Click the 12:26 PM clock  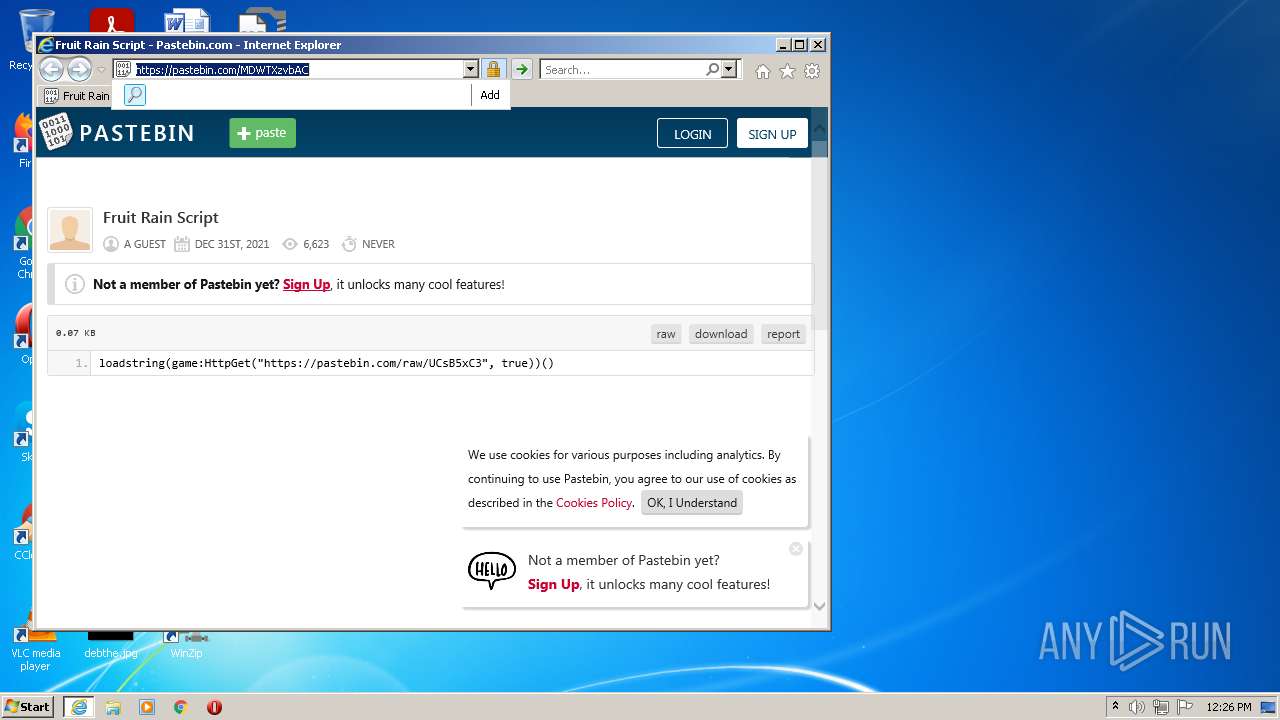[1229, 707]
